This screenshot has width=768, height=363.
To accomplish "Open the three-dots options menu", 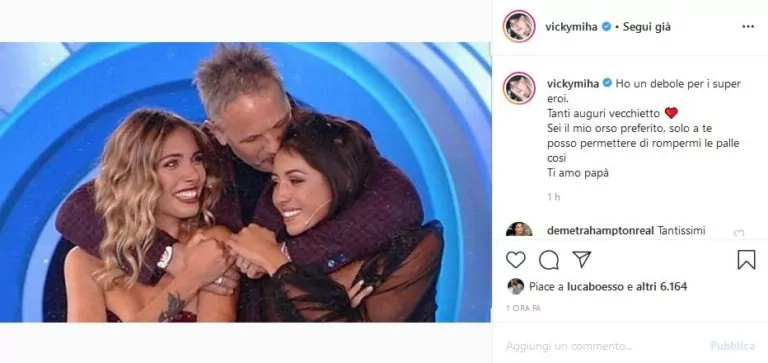I will point(748,27).
